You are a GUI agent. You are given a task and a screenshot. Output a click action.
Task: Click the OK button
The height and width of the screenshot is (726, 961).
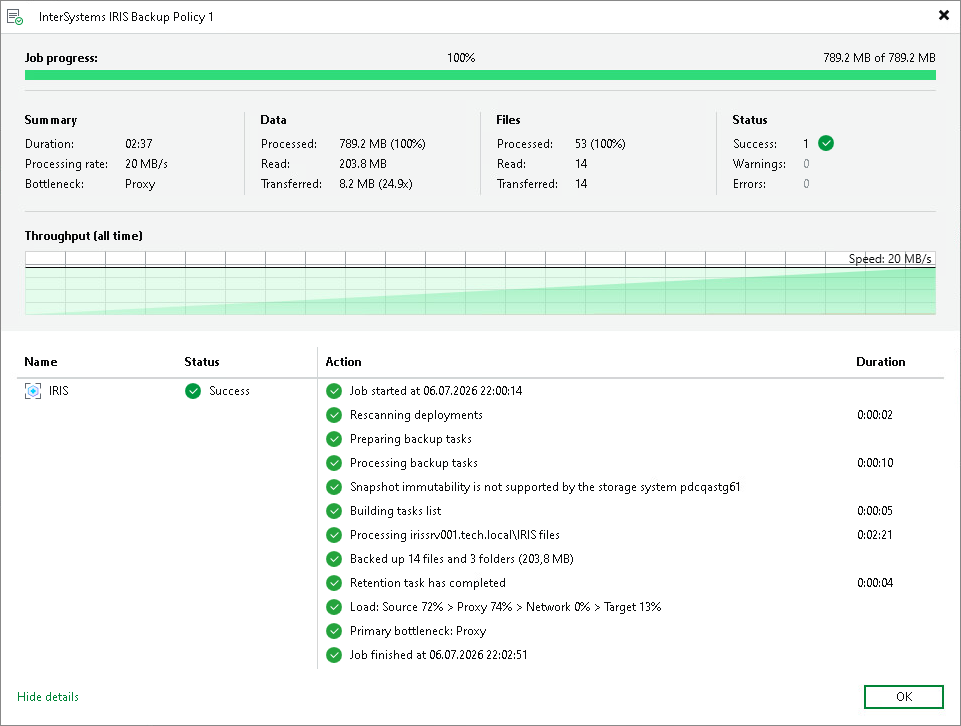point(903,697)
